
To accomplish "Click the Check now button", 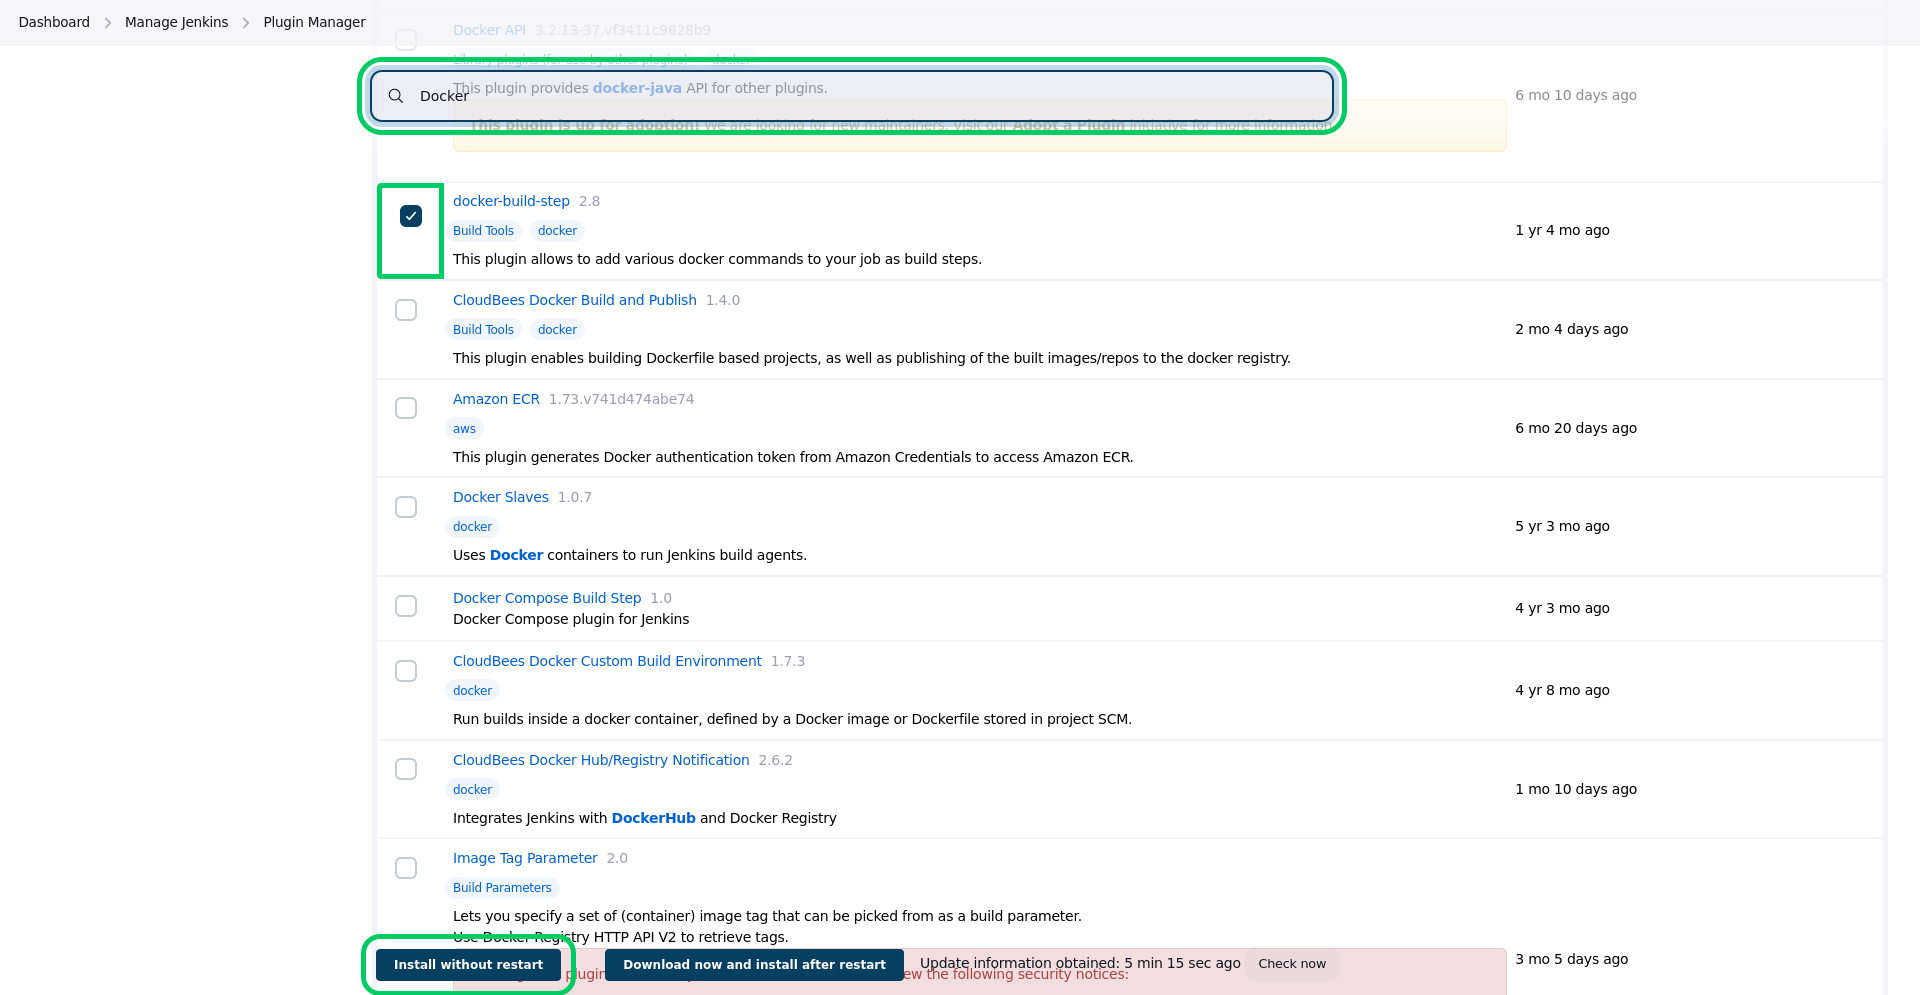I will pyautogui.click(x=1292, y=964).
